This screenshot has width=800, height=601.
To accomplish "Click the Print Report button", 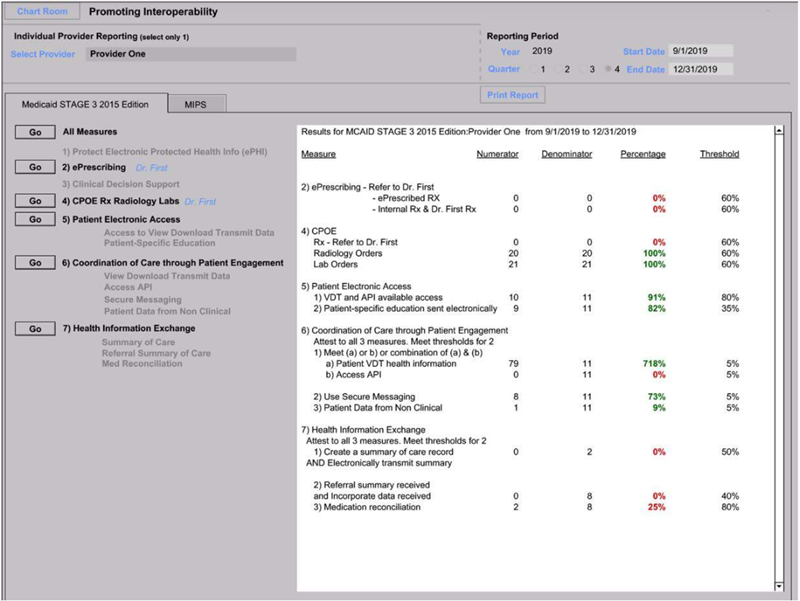I will point(514,95).
